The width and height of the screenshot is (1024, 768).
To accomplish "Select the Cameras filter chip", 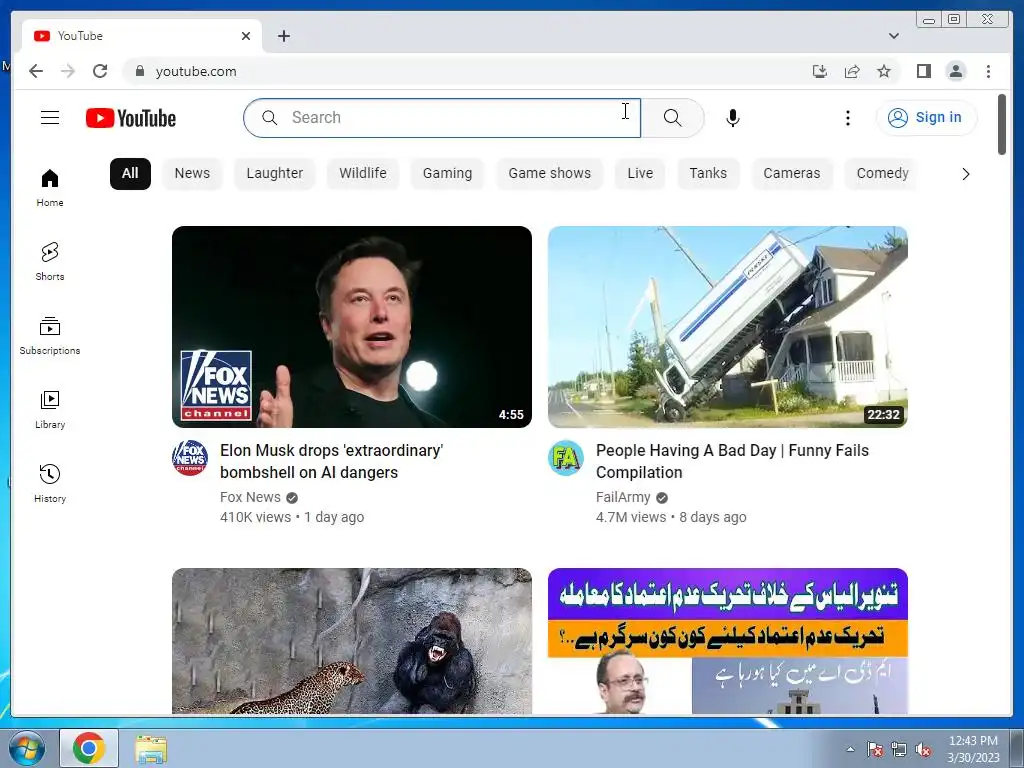I will click(x=792, y=174).
